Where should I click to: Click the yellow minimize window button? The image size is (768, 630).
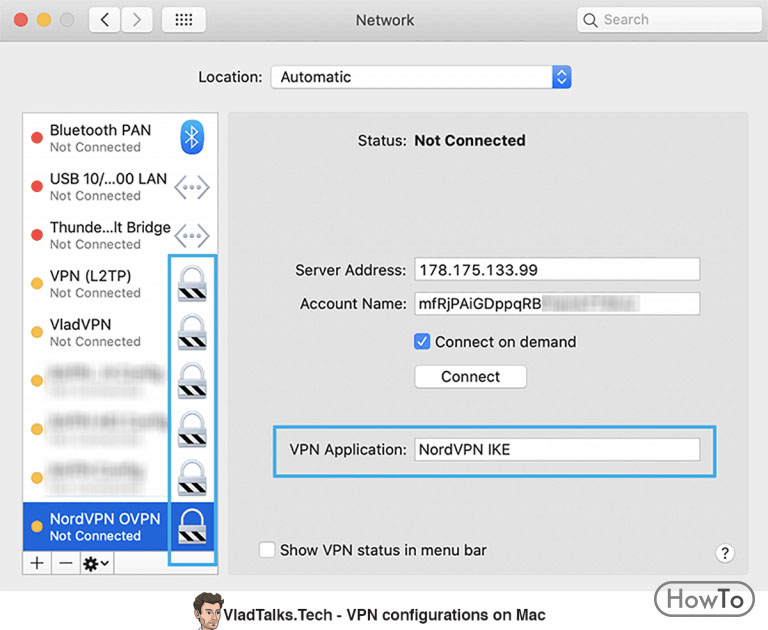point(44,20)
